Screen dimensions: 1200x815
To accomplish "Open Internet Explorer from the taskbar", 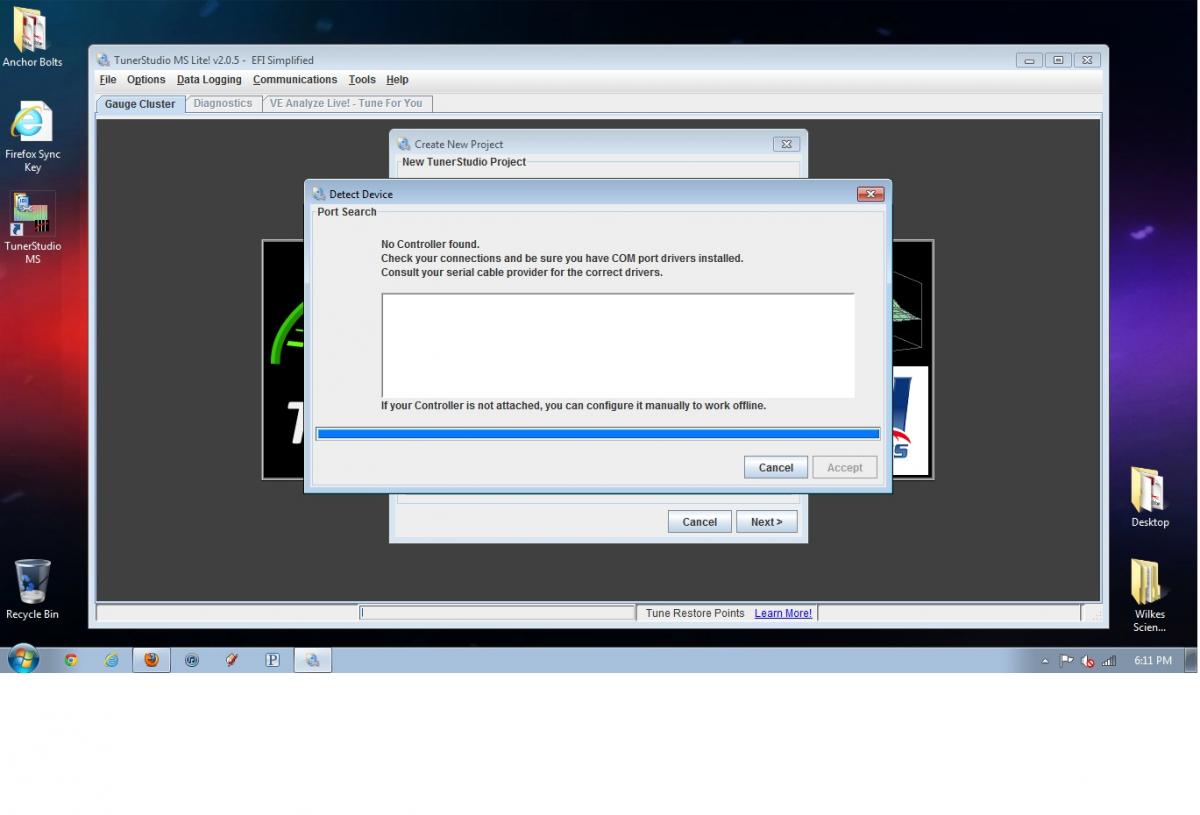I will [111, 660].
